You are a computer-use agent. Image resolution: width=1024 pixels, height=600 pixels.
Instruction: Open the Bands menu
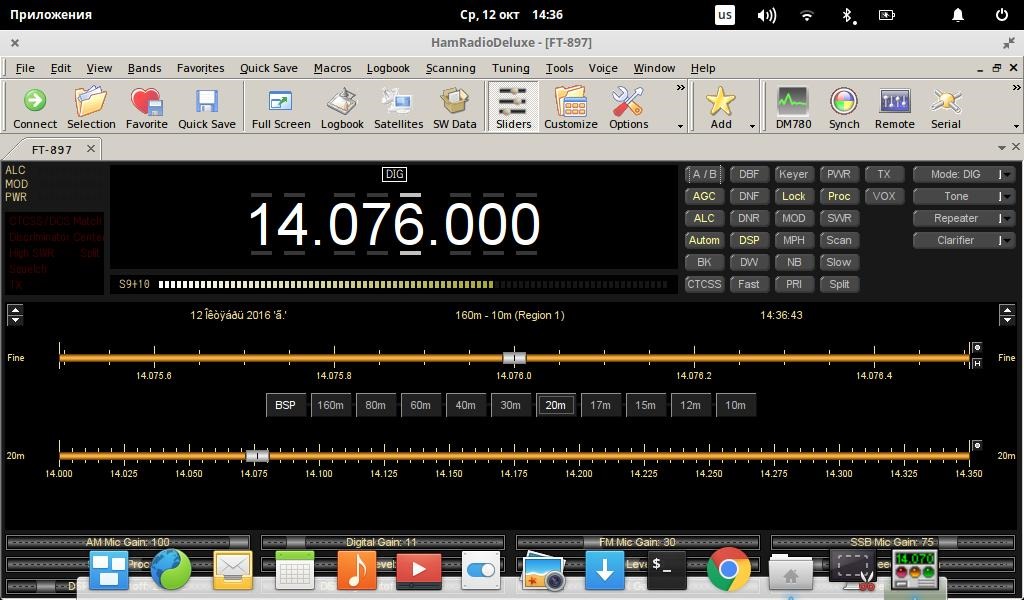coord(144,68)
